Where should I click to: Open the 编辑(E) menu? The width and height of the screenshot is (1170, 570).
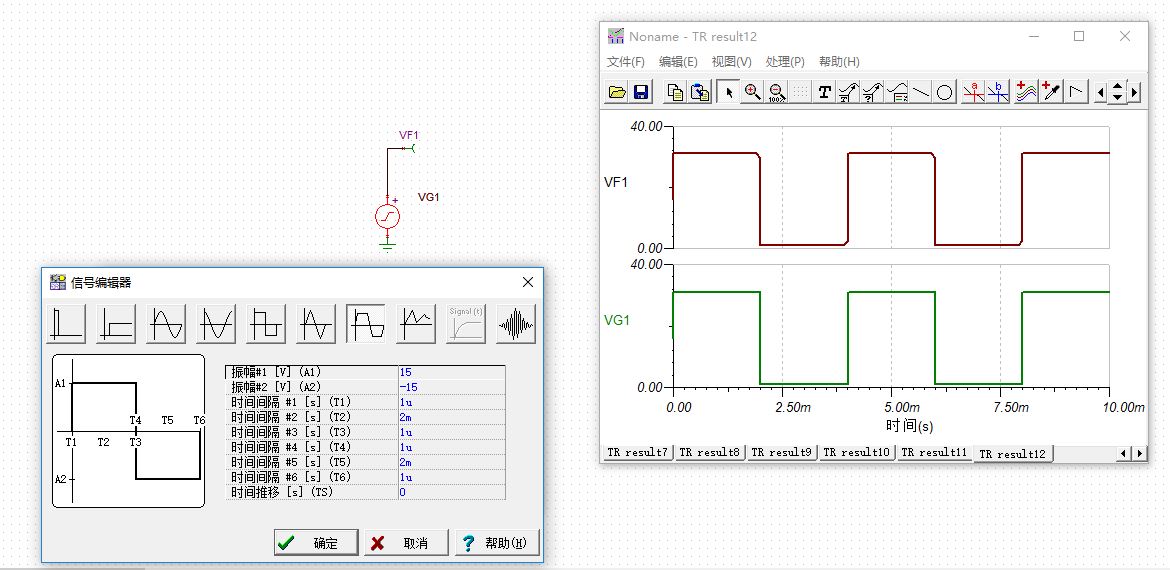click(x=678, y=62)
